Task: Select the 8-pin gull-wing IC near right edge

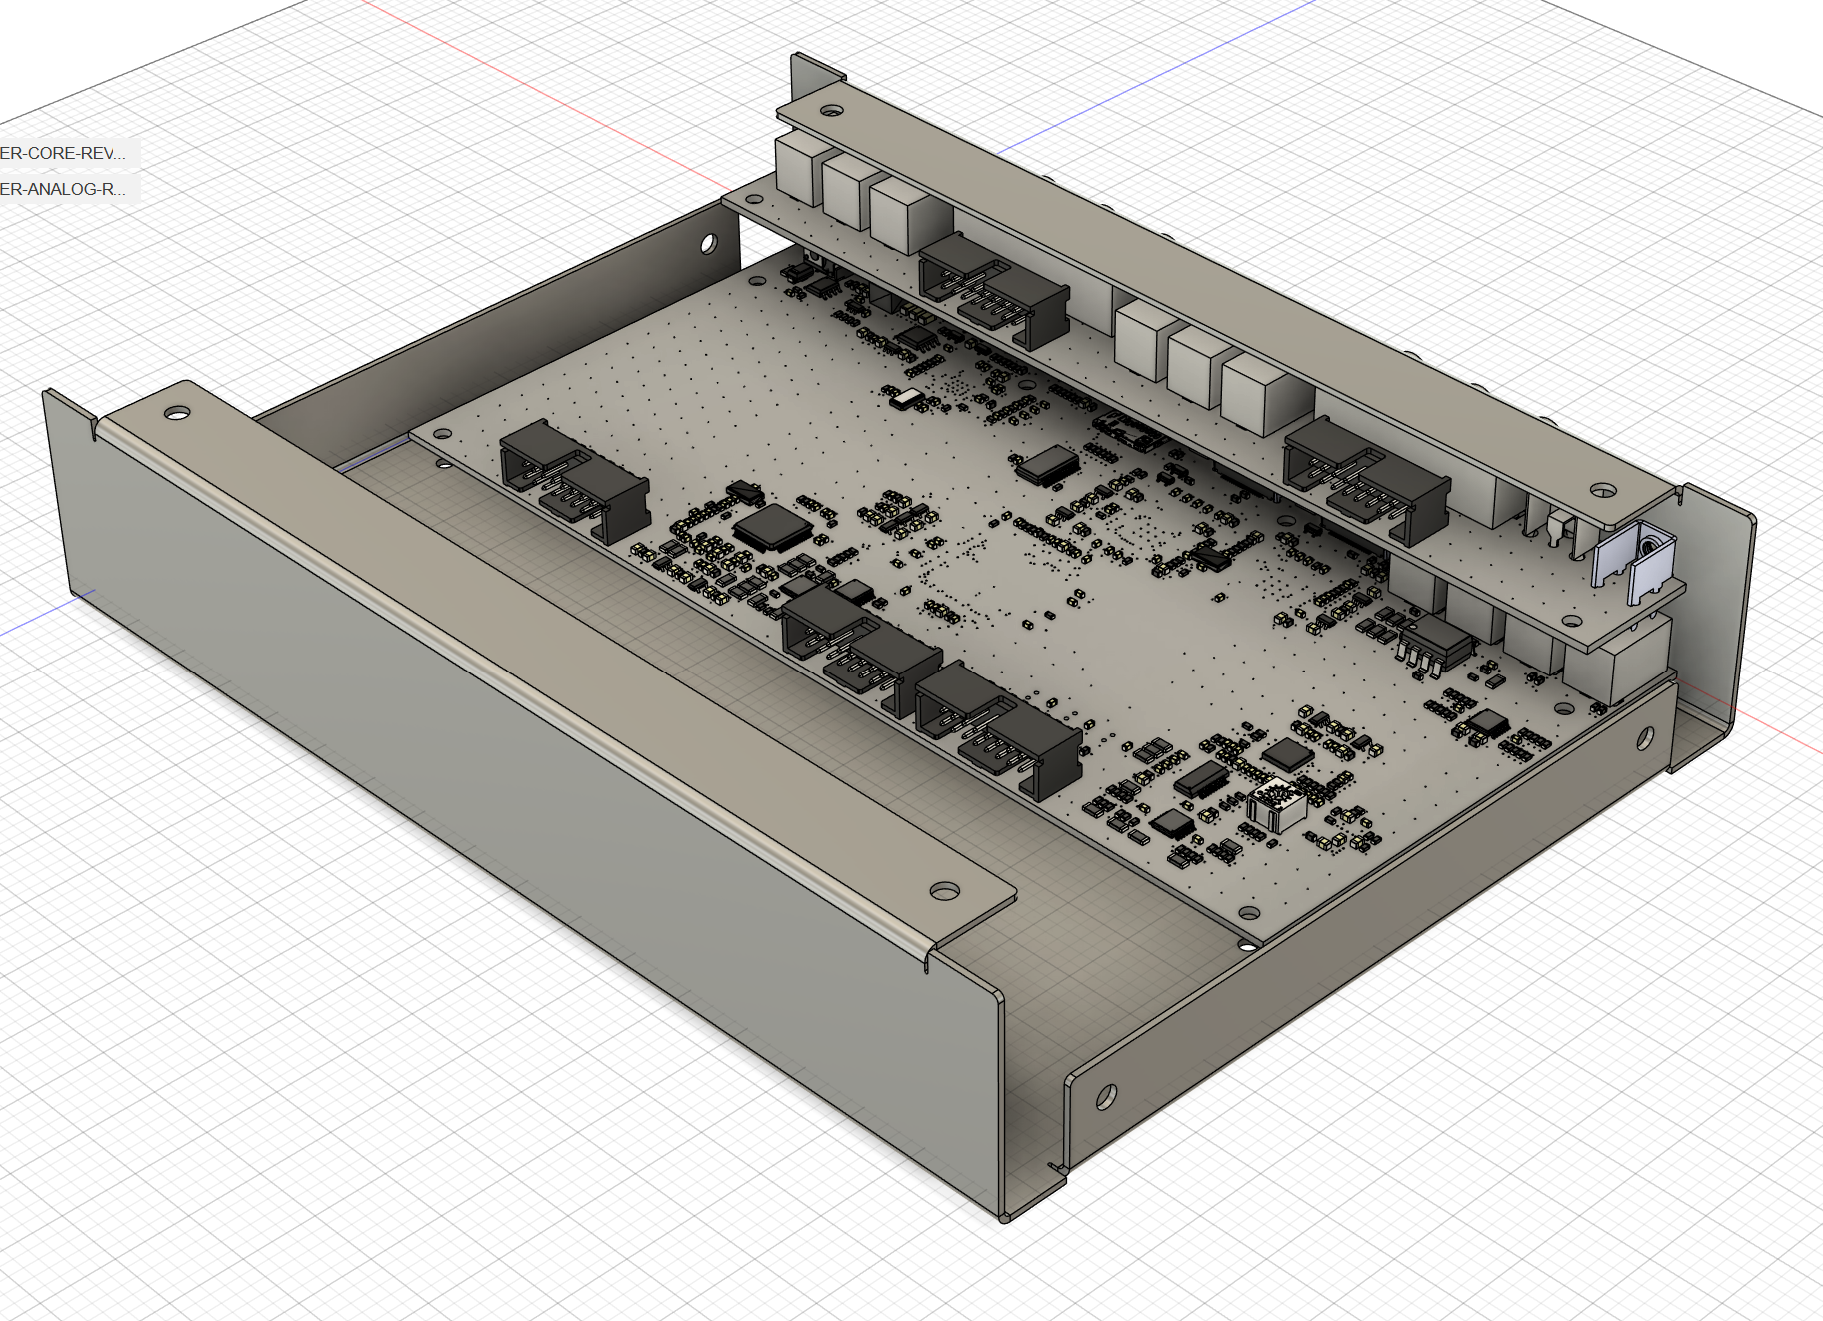Action: pyautogui.click(x=1436, y=640)
